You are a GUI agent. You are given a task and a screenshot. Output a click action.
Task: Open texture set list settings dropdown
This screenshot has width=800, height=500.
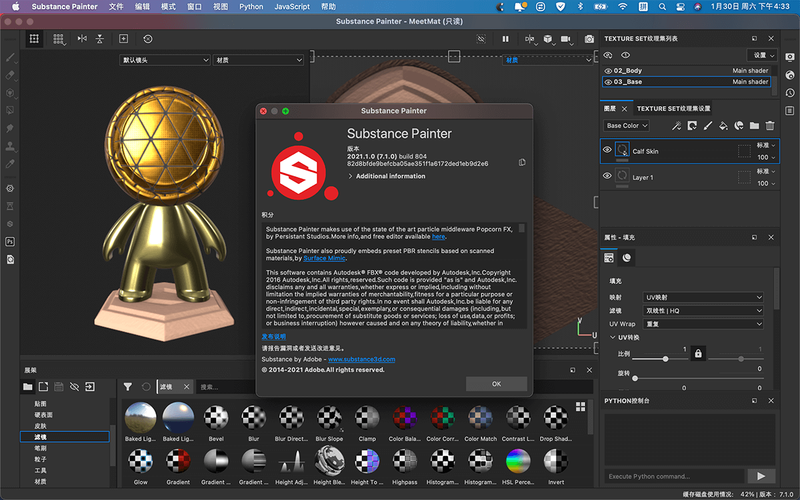coord(762,55)
